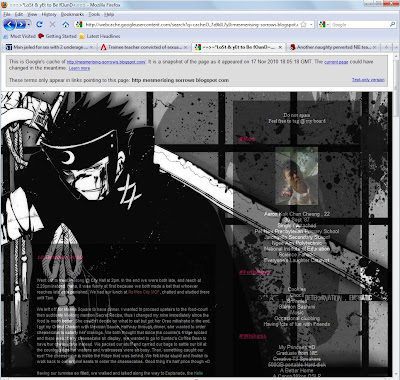Open a new tab with the plus button

(x=387, y=47)
